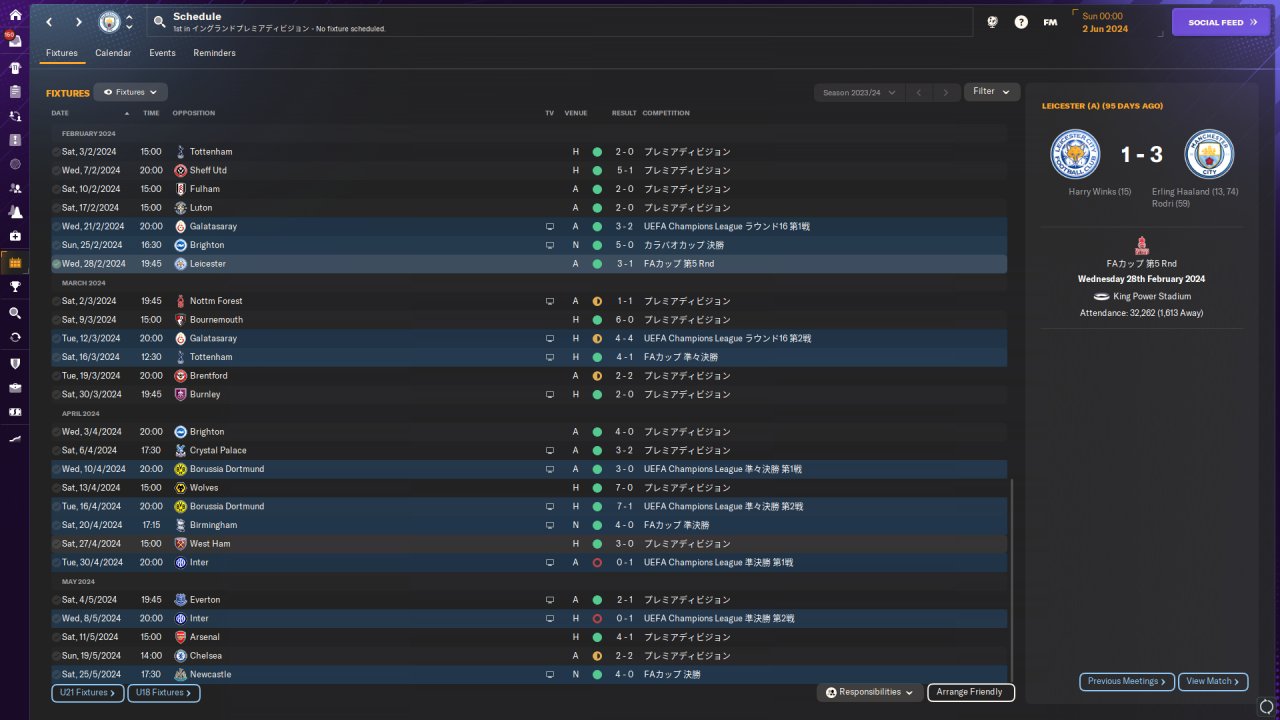This screenshot has height=720, width=1280.
Task: Open the Development Centre graph icon in sidebar
Action: (x=14, y=437)
